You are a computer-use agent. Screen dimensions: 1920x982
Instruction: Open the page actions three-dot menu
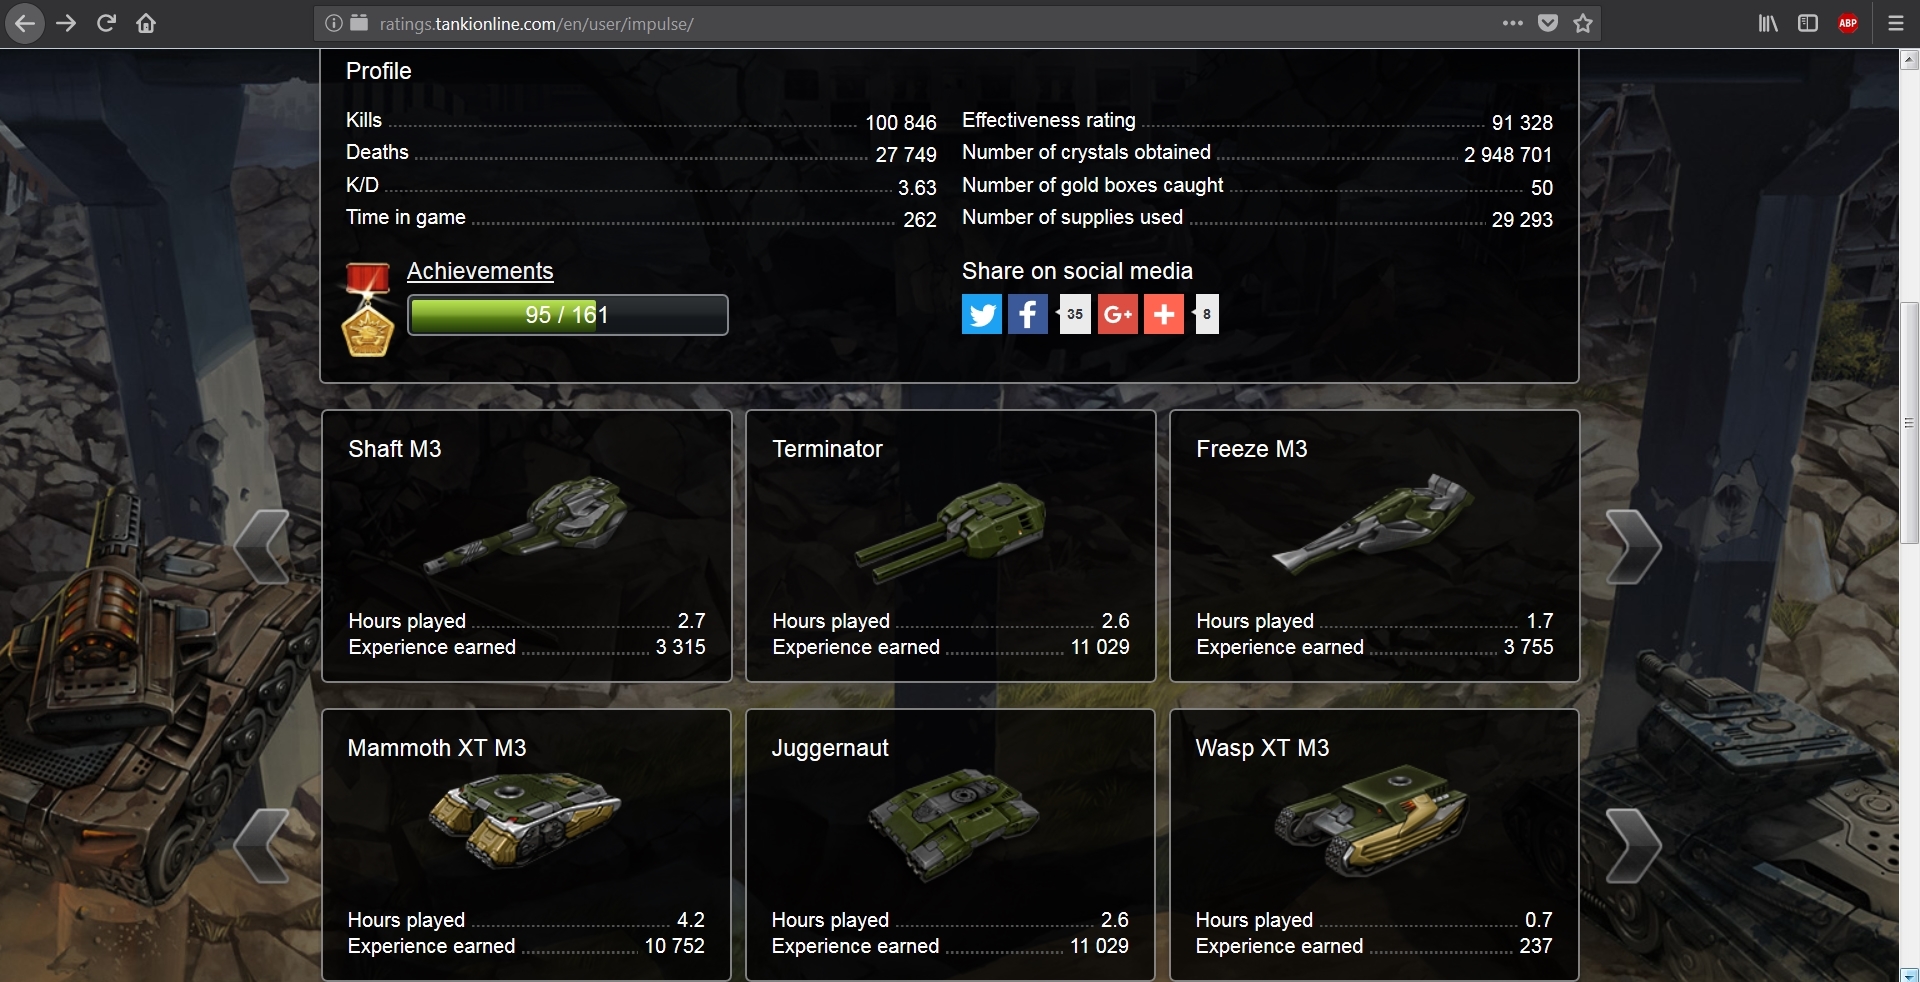point(1513,23)
